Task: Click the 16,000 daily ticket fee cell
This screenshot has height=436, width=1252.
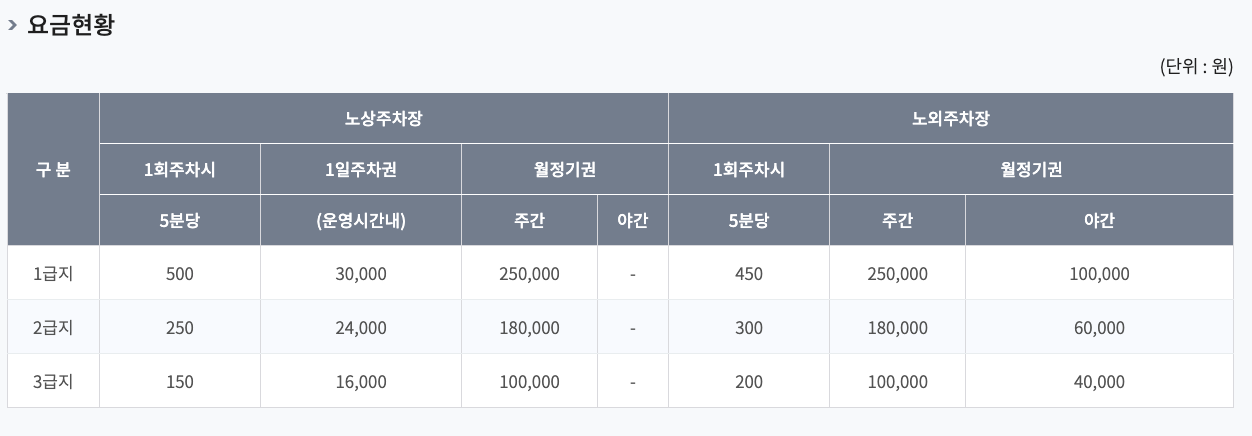Action: point(360,382)
